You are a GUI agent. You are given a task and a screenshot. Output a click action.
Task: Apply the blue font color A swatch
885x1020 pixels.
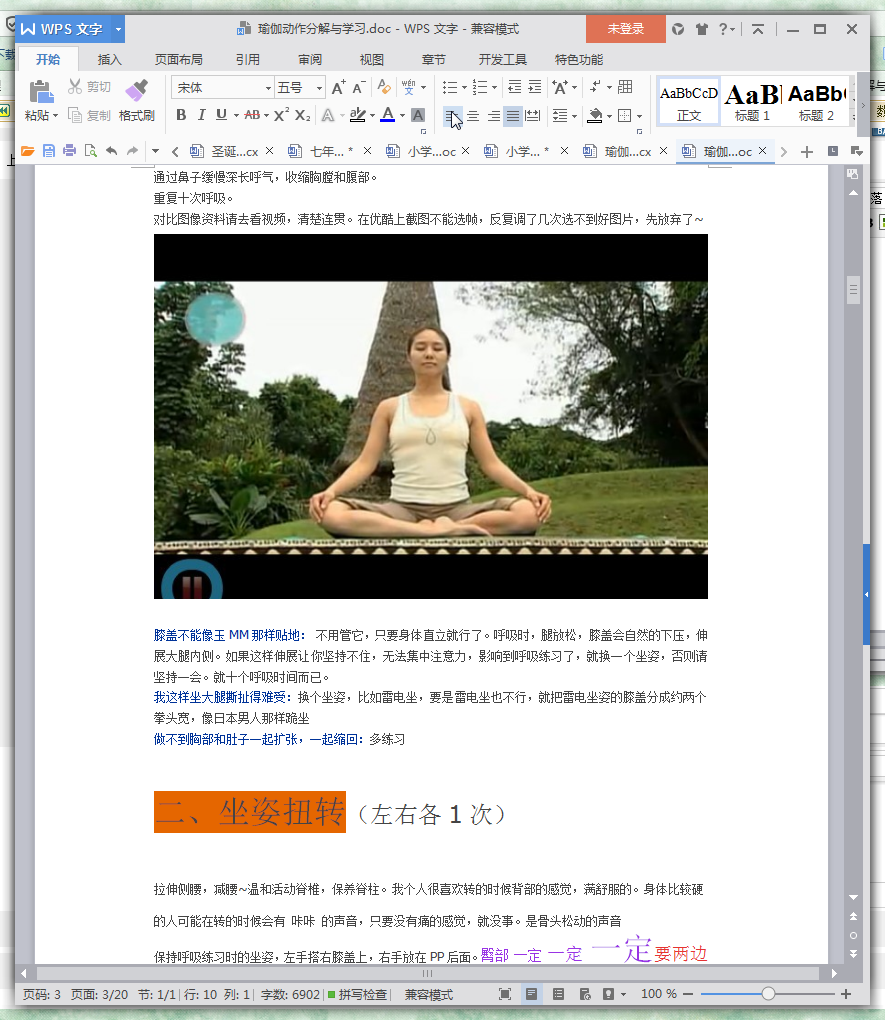coord(388,115)
